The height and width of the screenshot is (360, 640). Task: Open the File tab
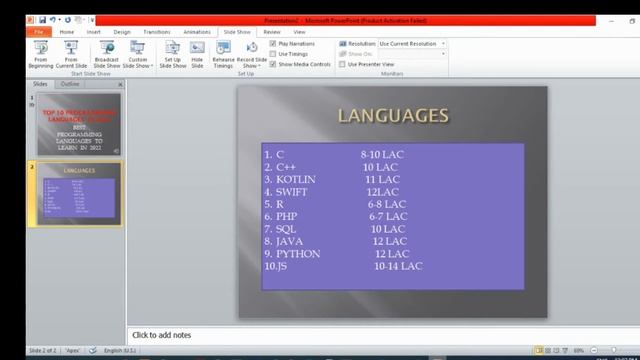tap(39, 32)
